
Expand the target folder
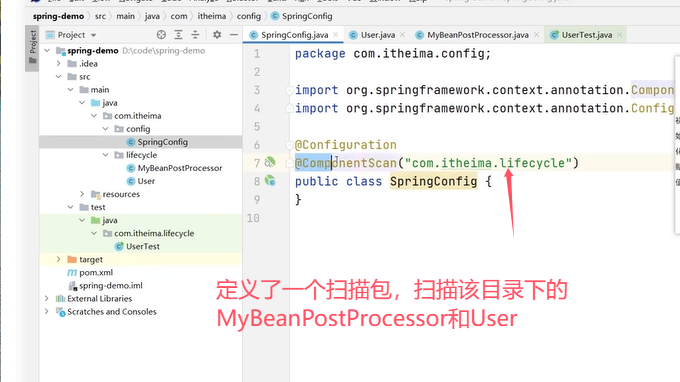[59, 259]
